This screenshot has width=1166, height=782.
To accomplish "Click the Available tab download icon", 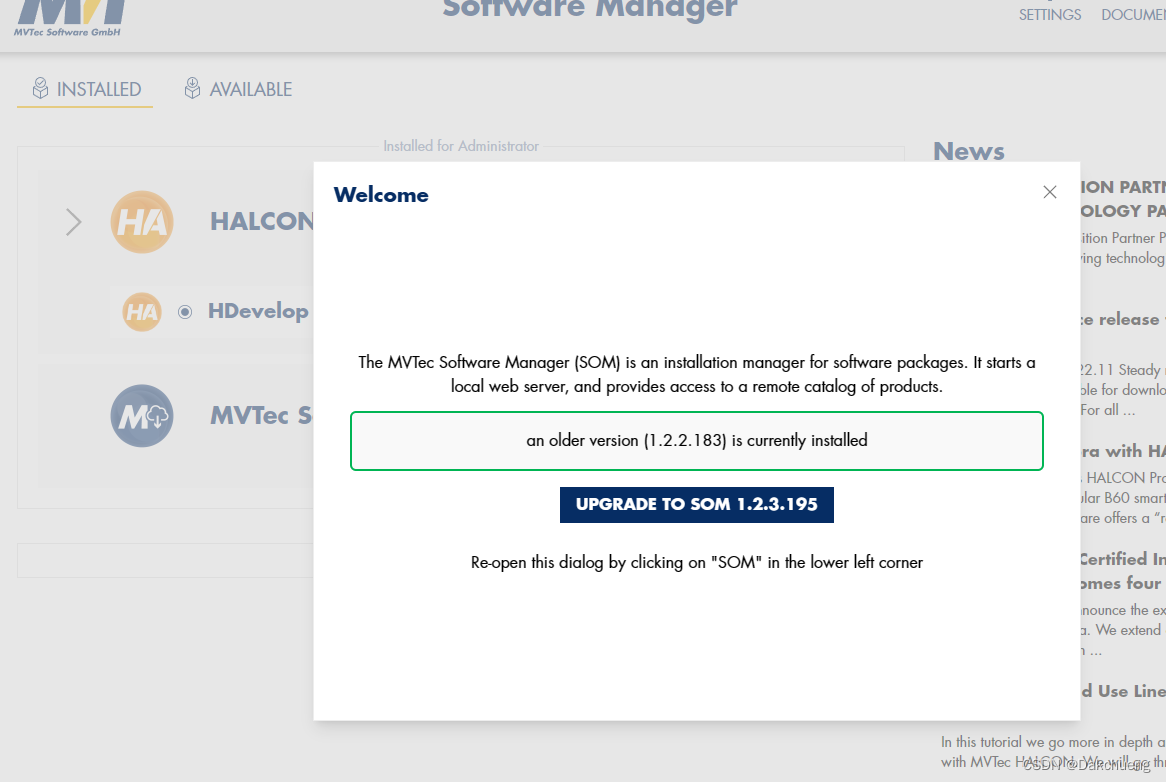I will (x=193, y=88).
